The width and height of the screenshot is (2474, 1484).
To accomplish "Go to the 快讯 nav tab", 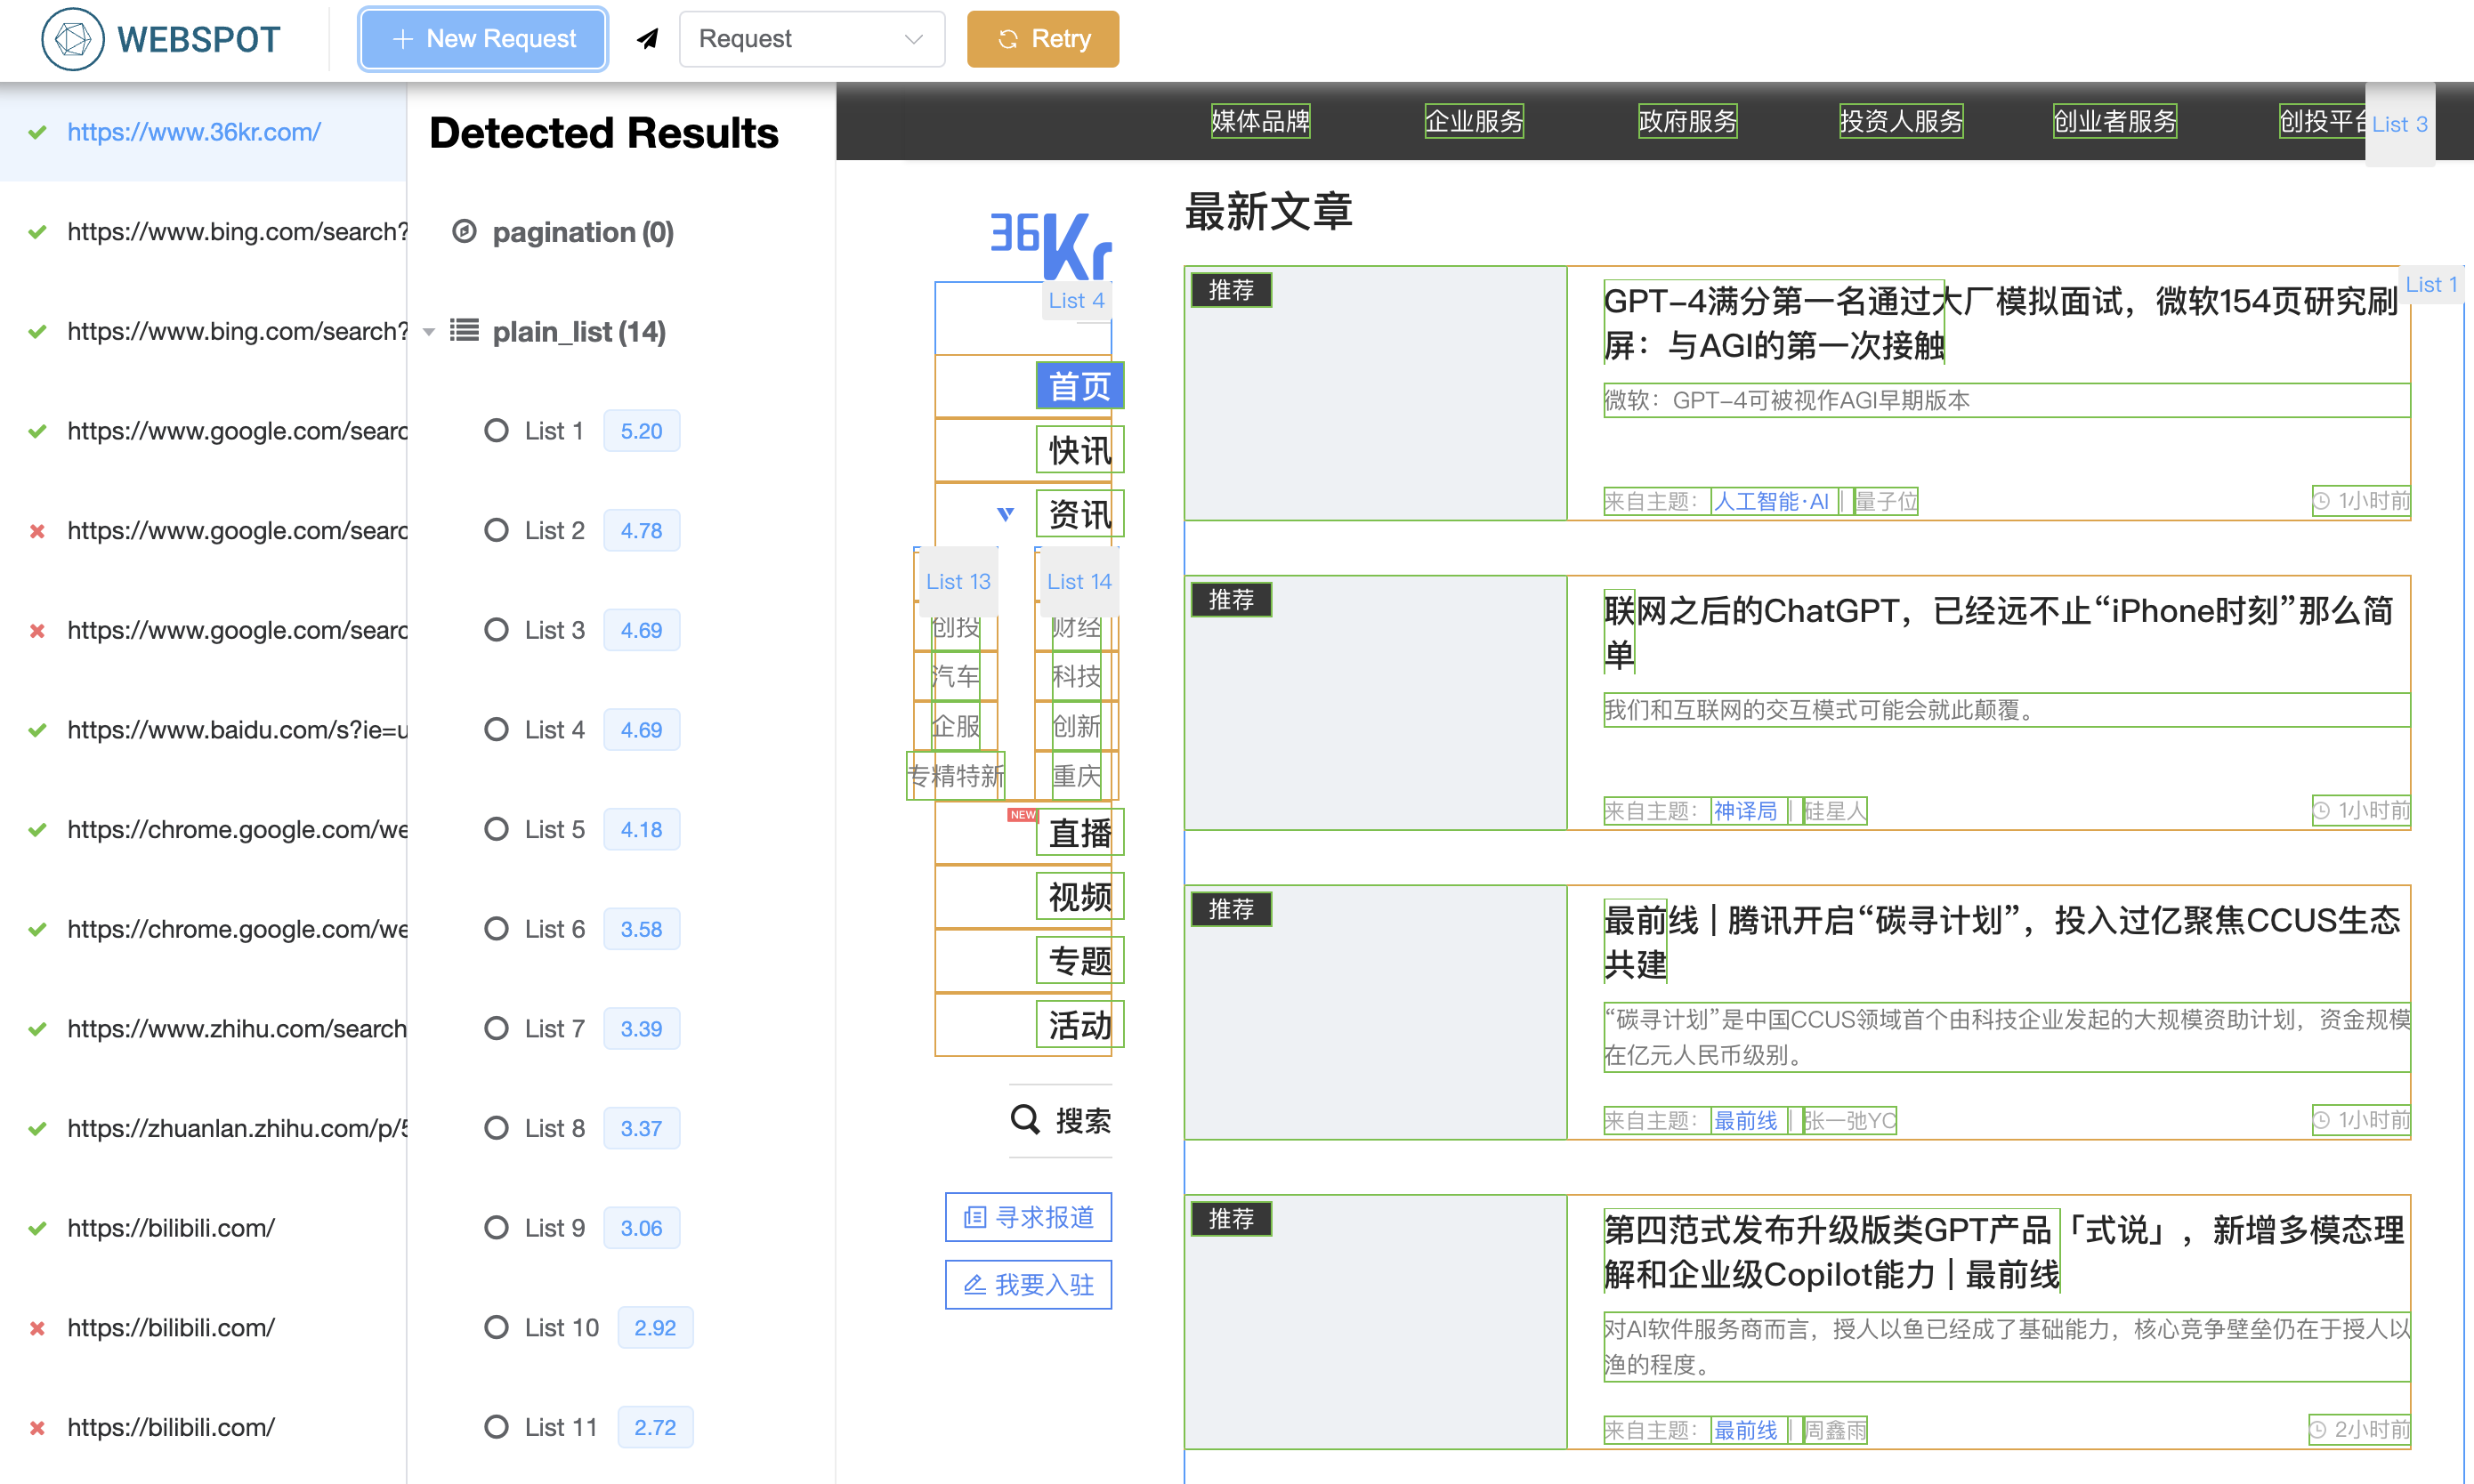I will coord(1080,450).
